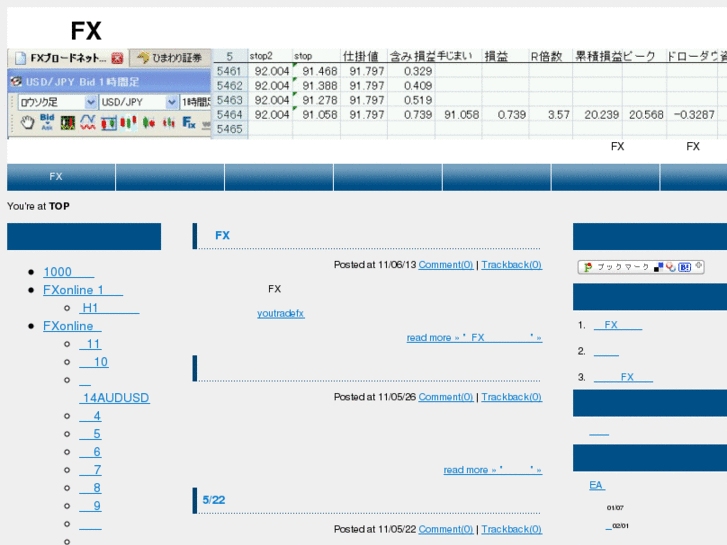Open Trackback(0) for the 11/05/22 post
The height and width of the screenshot is (545, 727).
point(511,529)
